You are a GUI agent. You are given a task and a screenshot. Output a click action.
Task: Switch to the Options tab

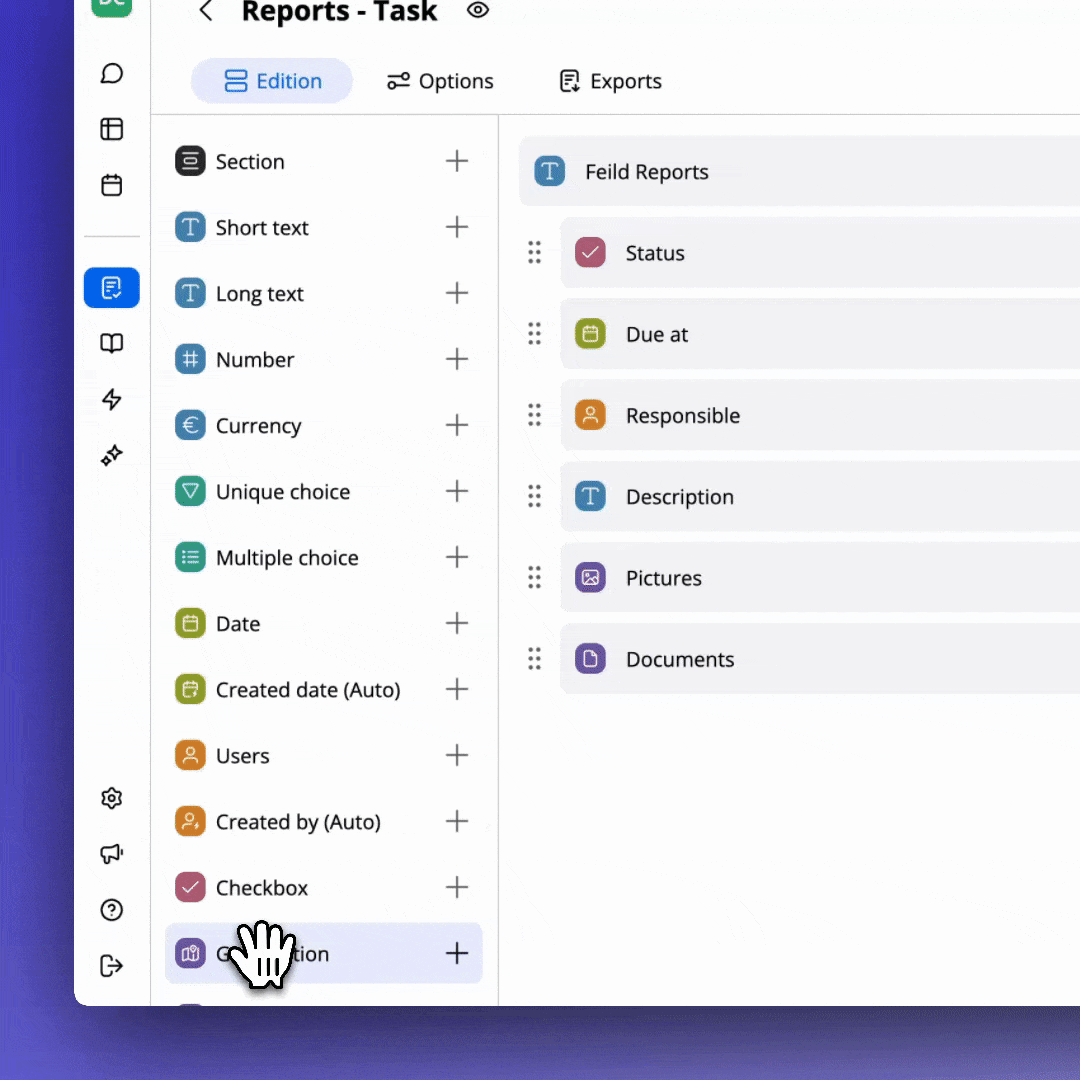pos(440,81)
